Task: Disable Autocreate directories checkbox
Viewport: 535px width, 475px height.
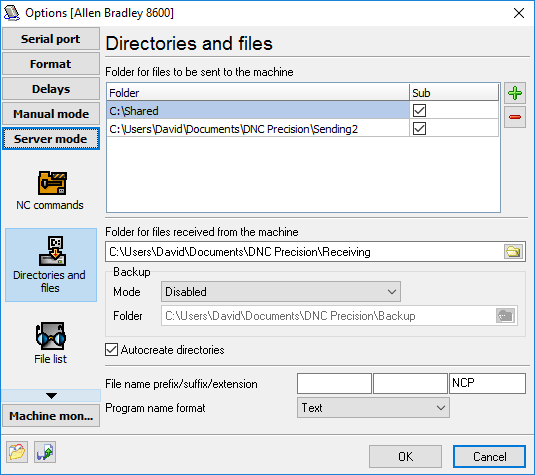Action: (112, 350)
